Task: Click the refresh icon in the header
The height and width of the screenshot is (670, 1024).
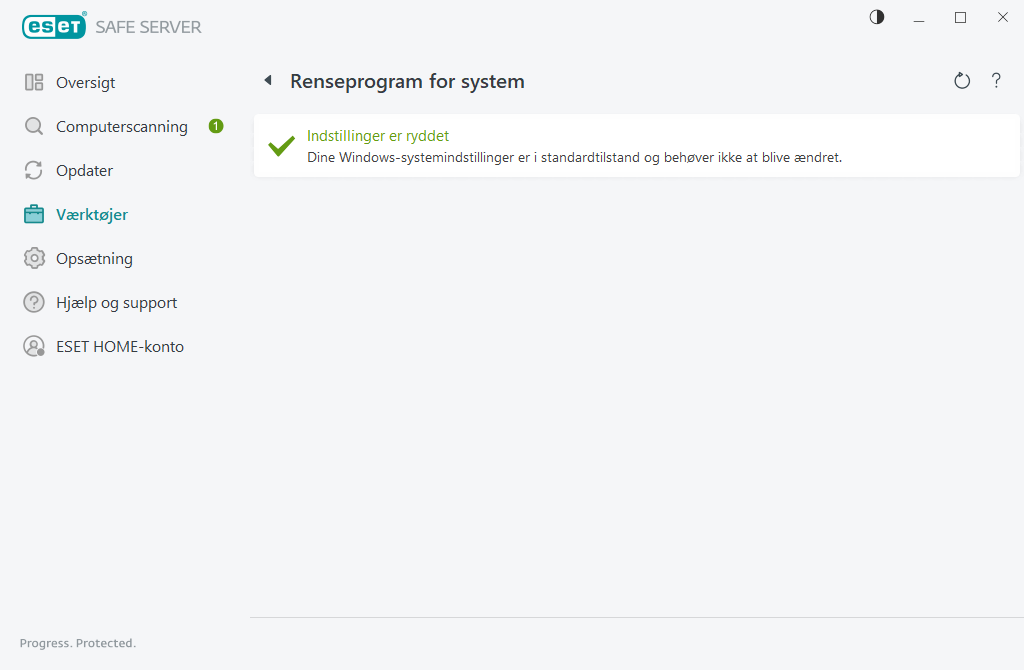Action: pyautogui.click(x=961, y=80)
